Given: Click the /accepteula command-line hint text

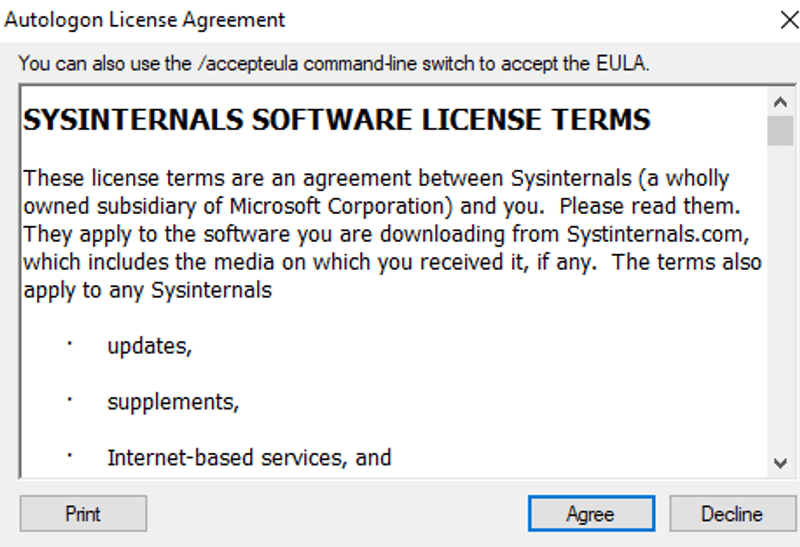Looking at the screenshot, I should pos(334,64).
